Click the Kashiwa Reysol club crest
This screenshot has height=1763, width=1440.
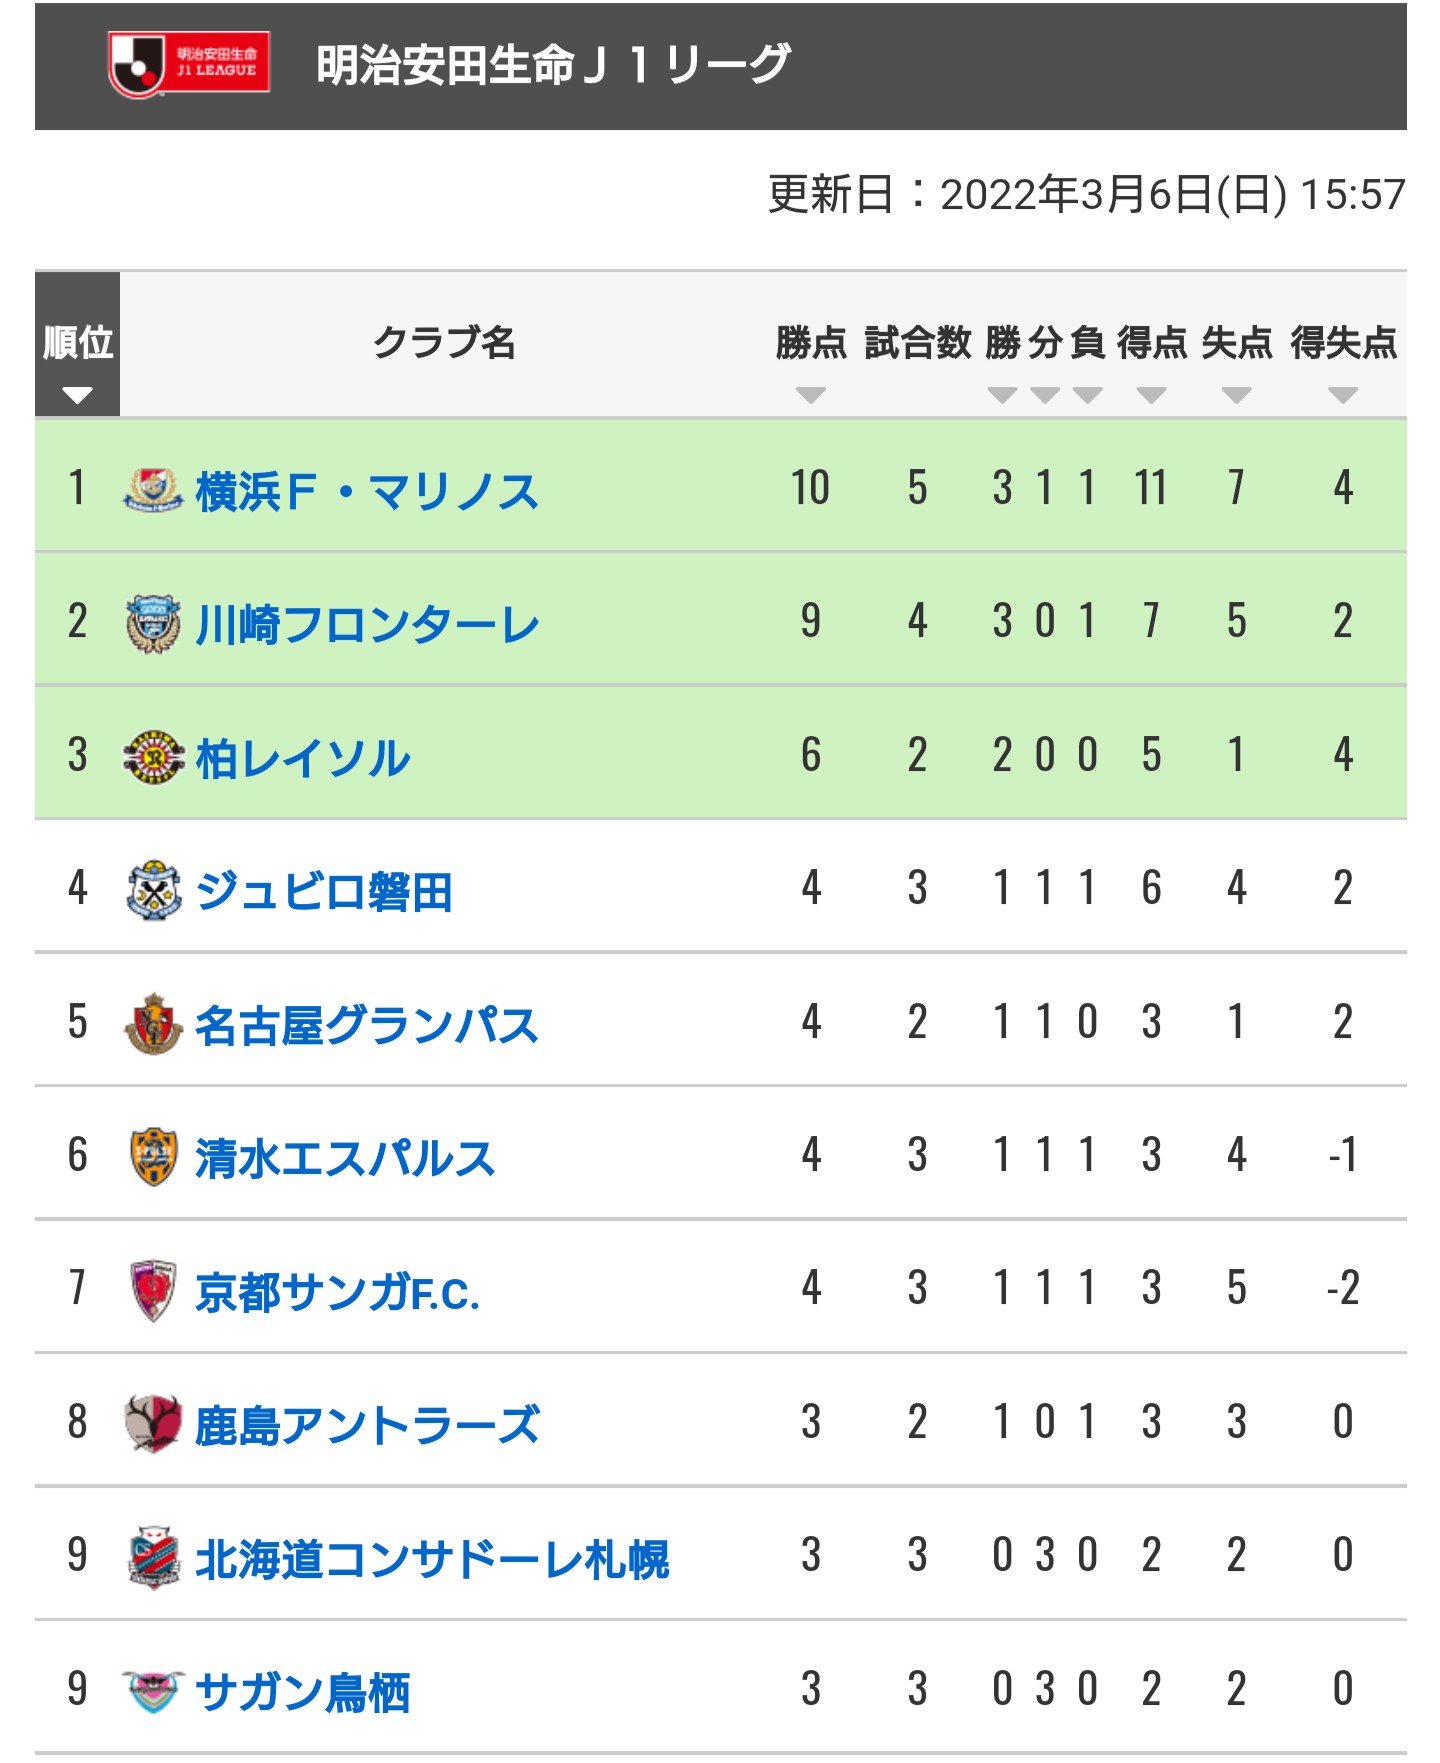(x=153, y=757)
